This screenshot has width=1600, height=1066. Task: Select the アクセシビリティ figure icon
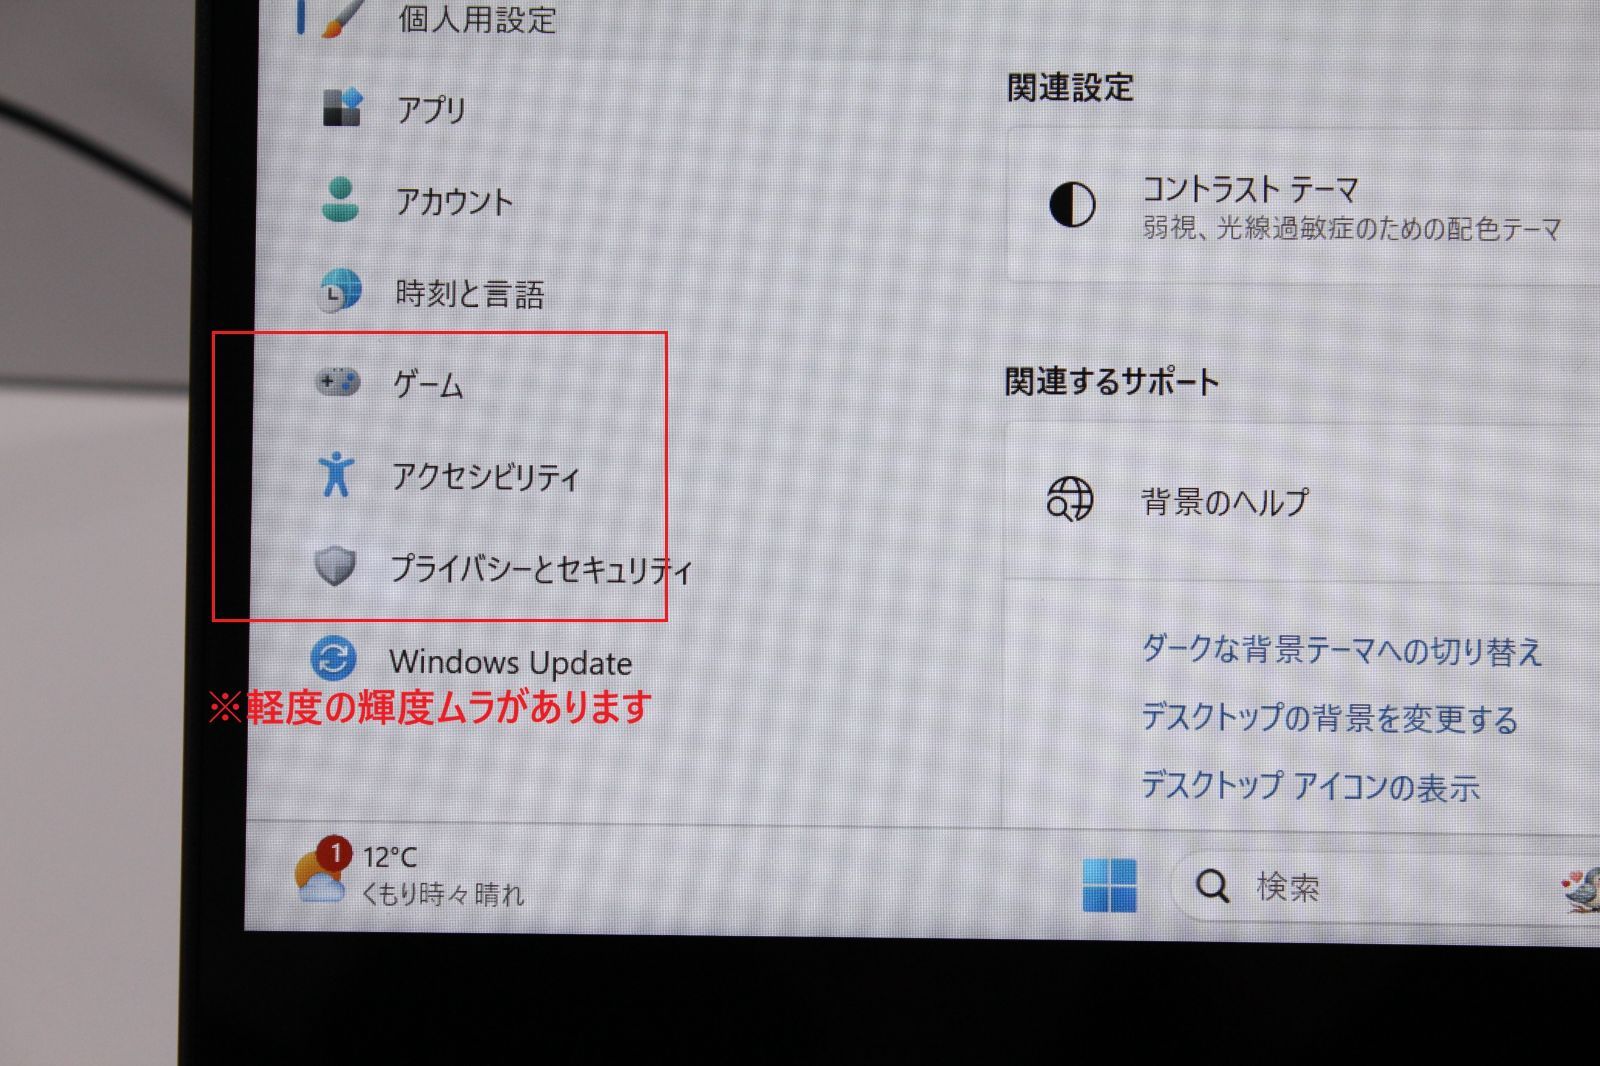[335, 474]
